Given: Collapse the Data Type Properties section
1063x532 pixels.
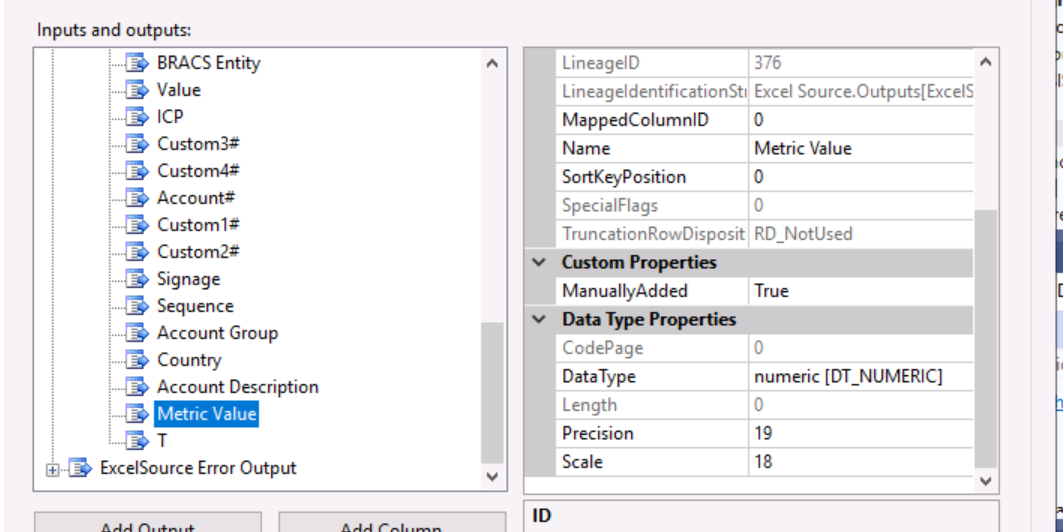Looking at the screenshot, I should click(x=540, y=320).
